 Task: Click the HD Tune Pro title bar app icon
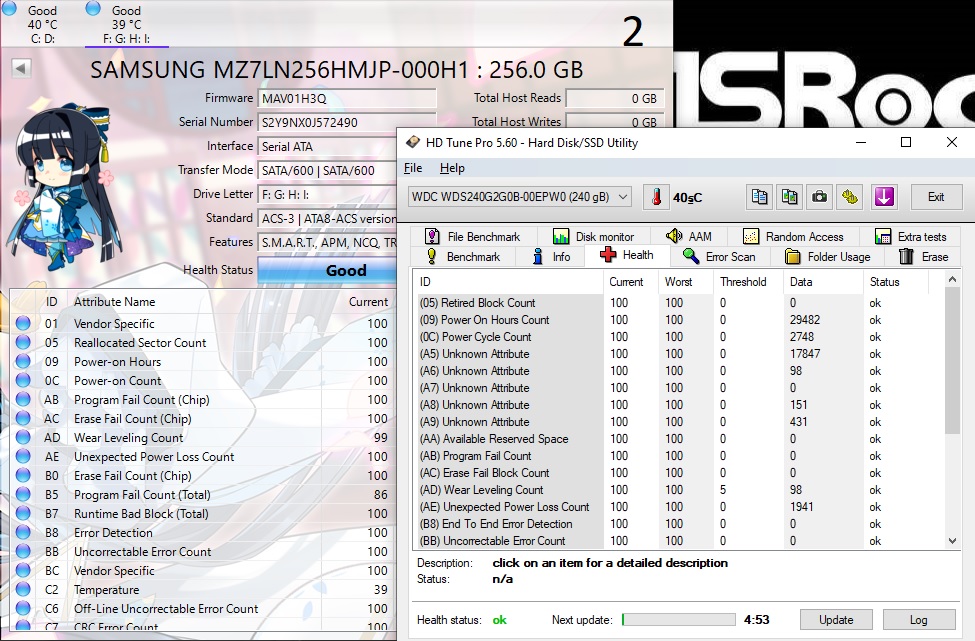pyautogui.click(x=412, y=142)
